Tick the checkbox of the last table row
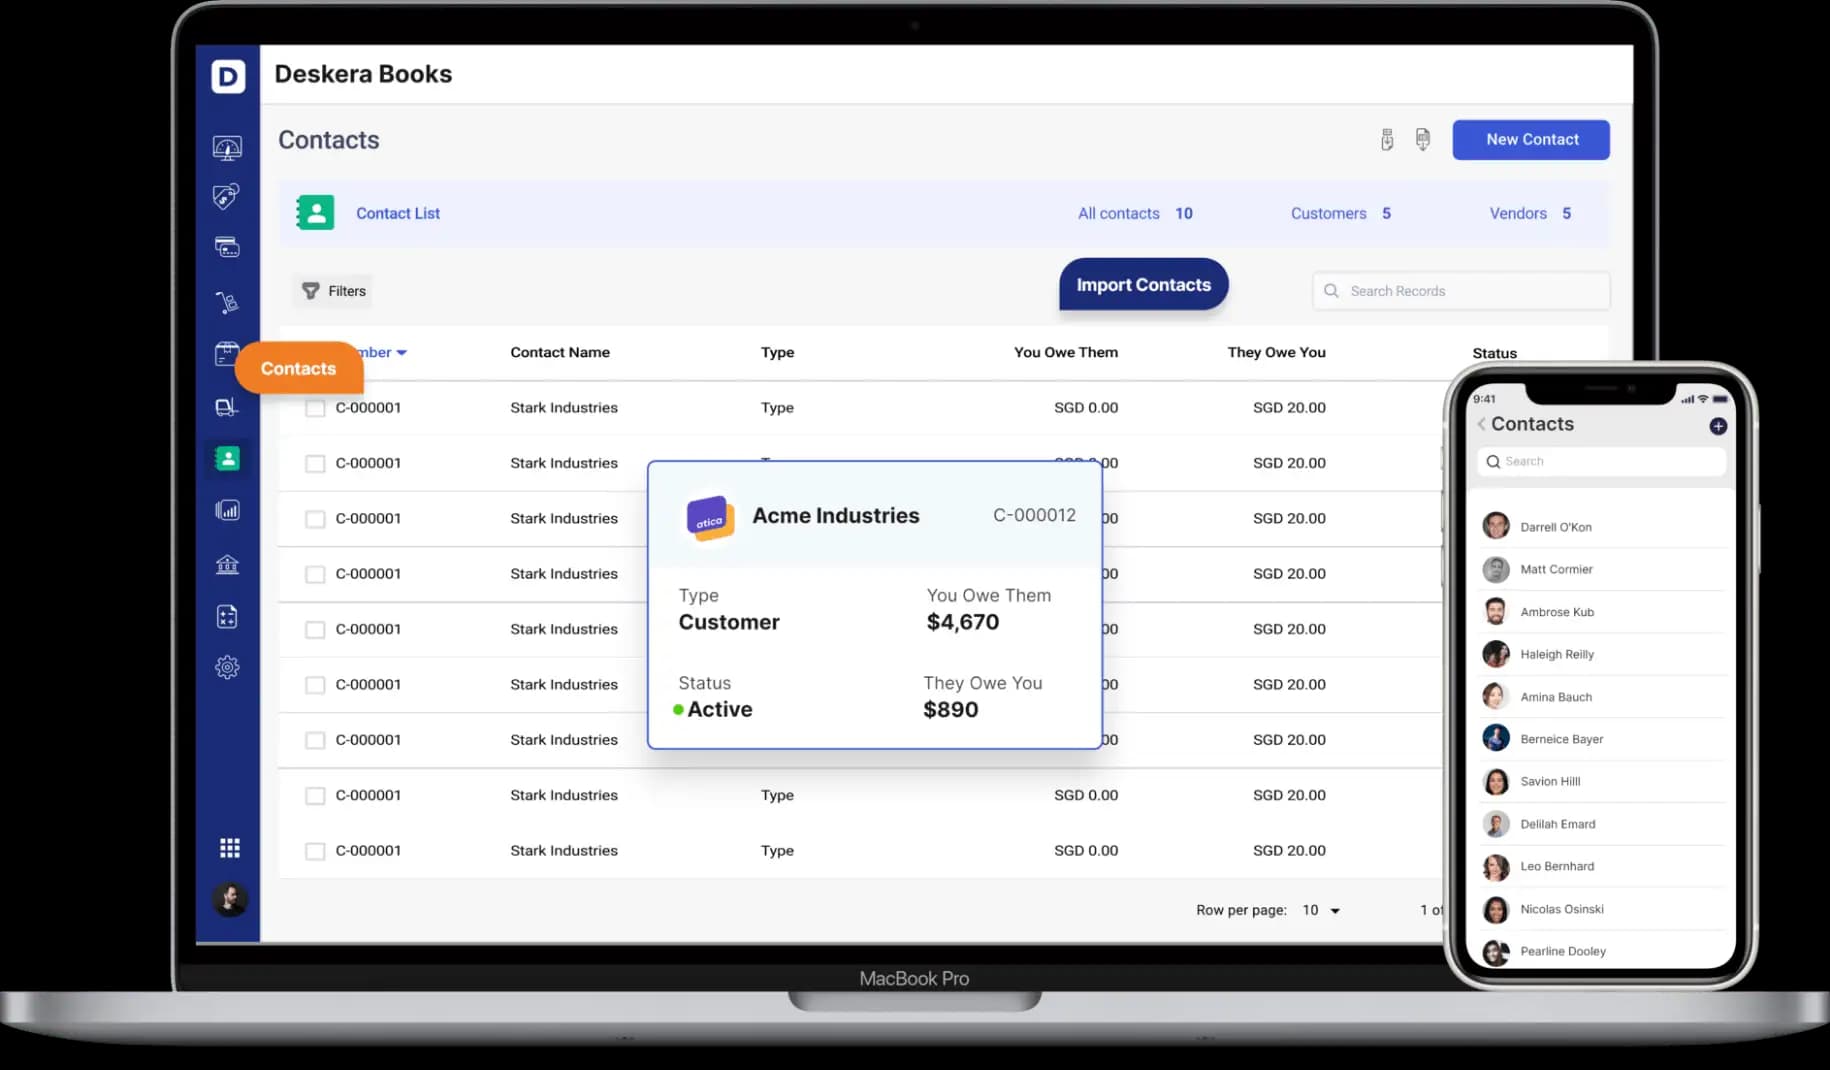 coord(315,851)
